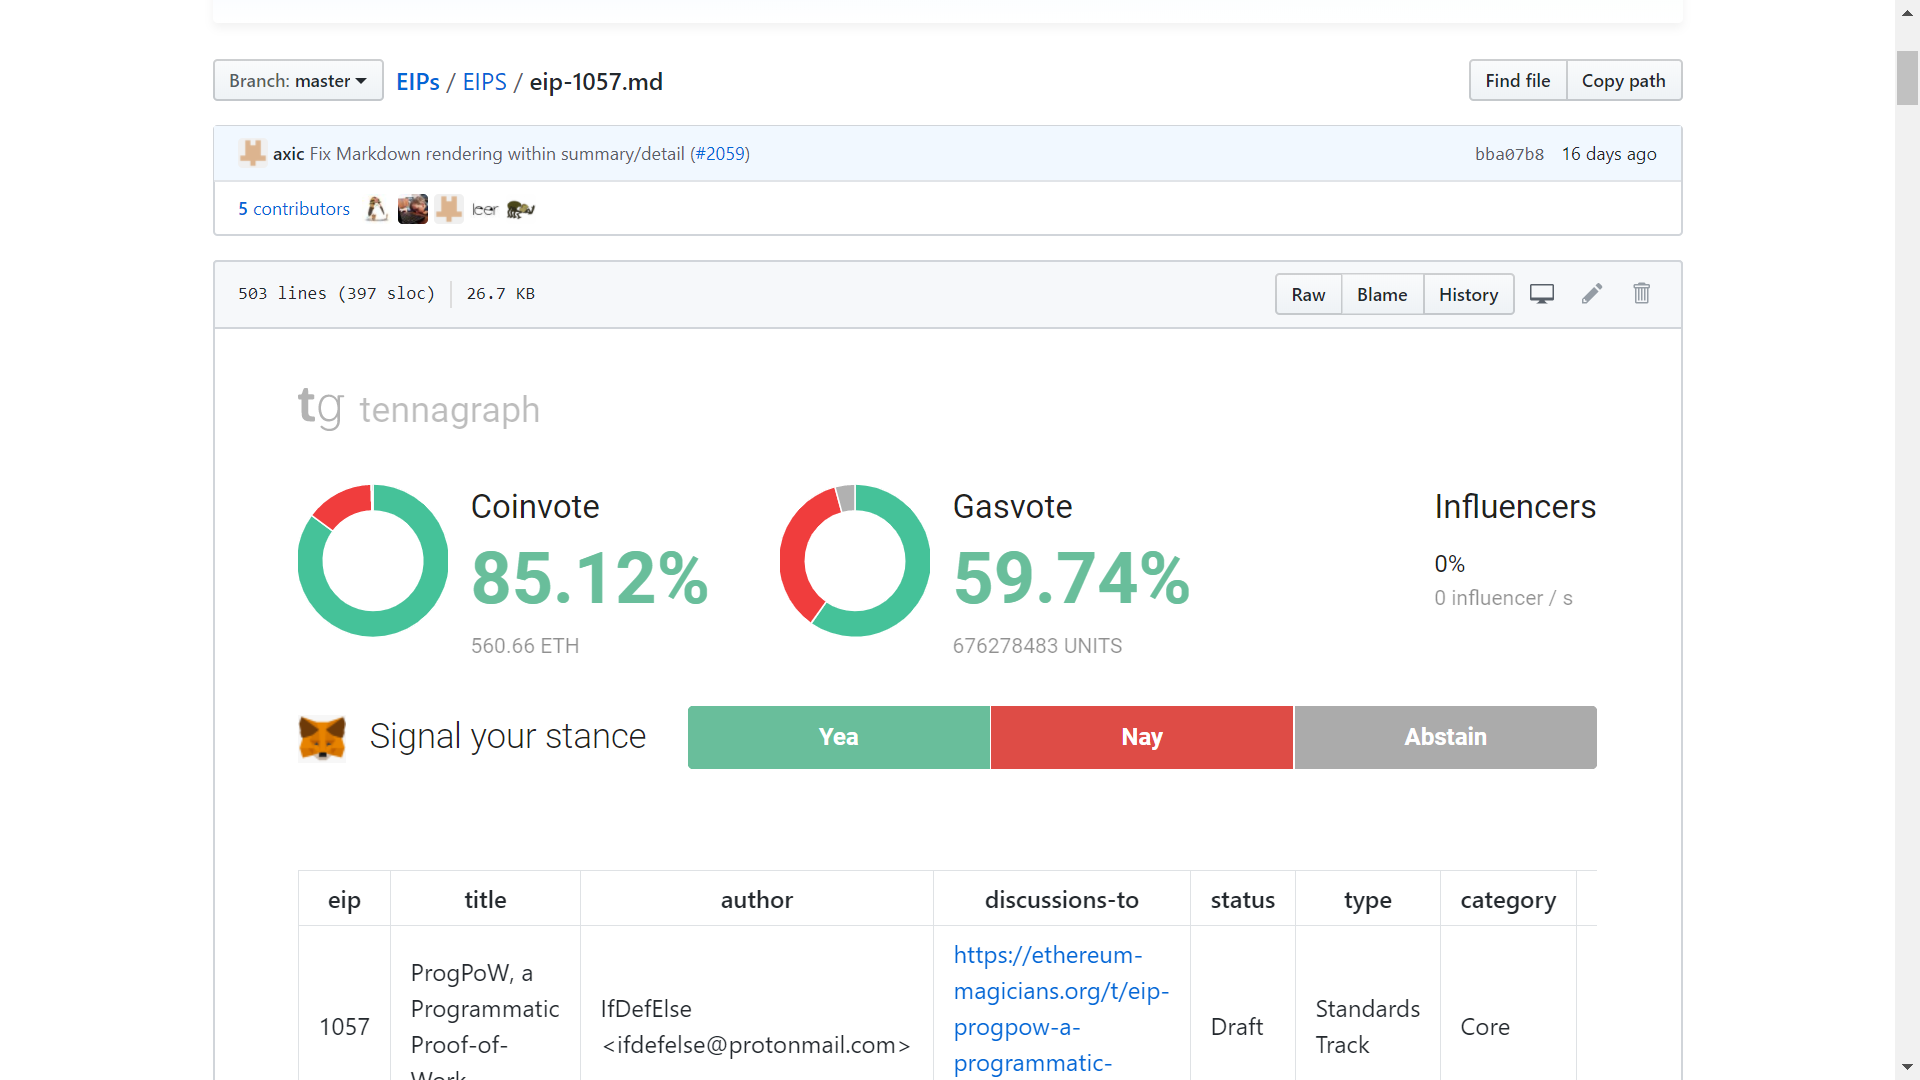Click the page vertical scrollbar thumb
Viewport: 1920px width, 1080px height.
1907,78
